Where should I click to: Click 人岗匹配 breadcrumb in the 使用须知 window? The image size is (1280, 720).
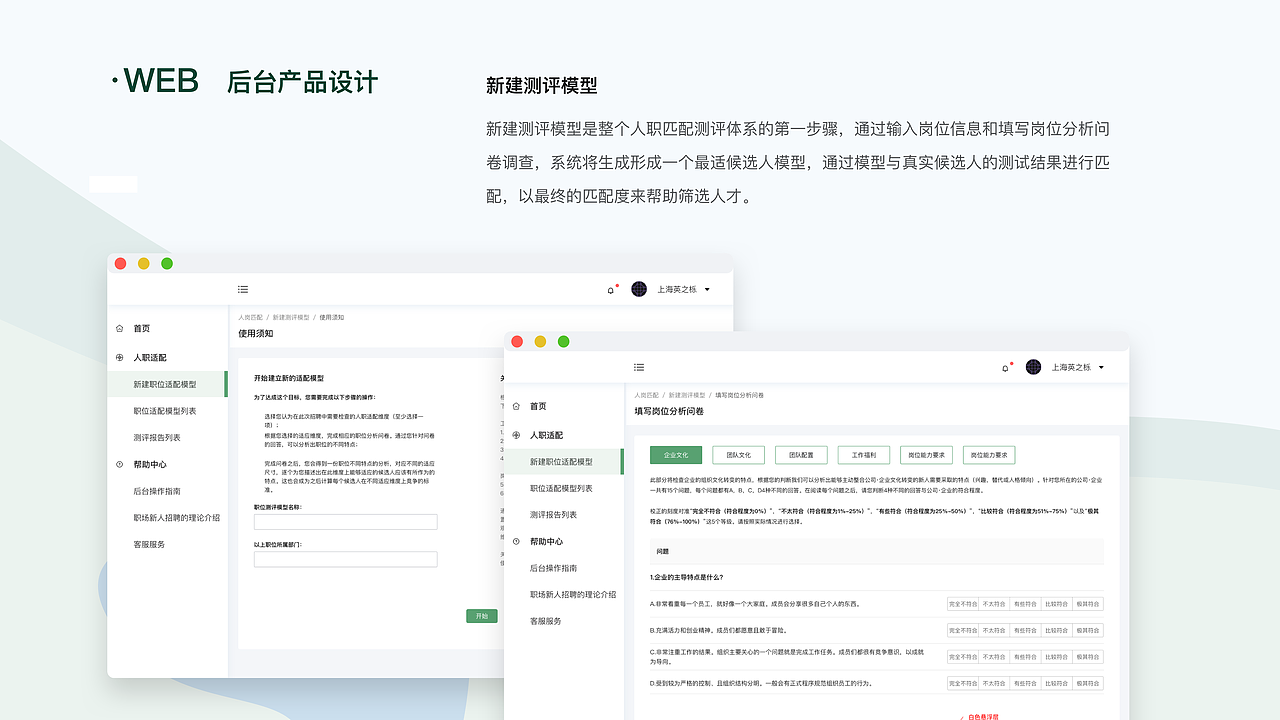pyautogui.click(x=251, y=317)
